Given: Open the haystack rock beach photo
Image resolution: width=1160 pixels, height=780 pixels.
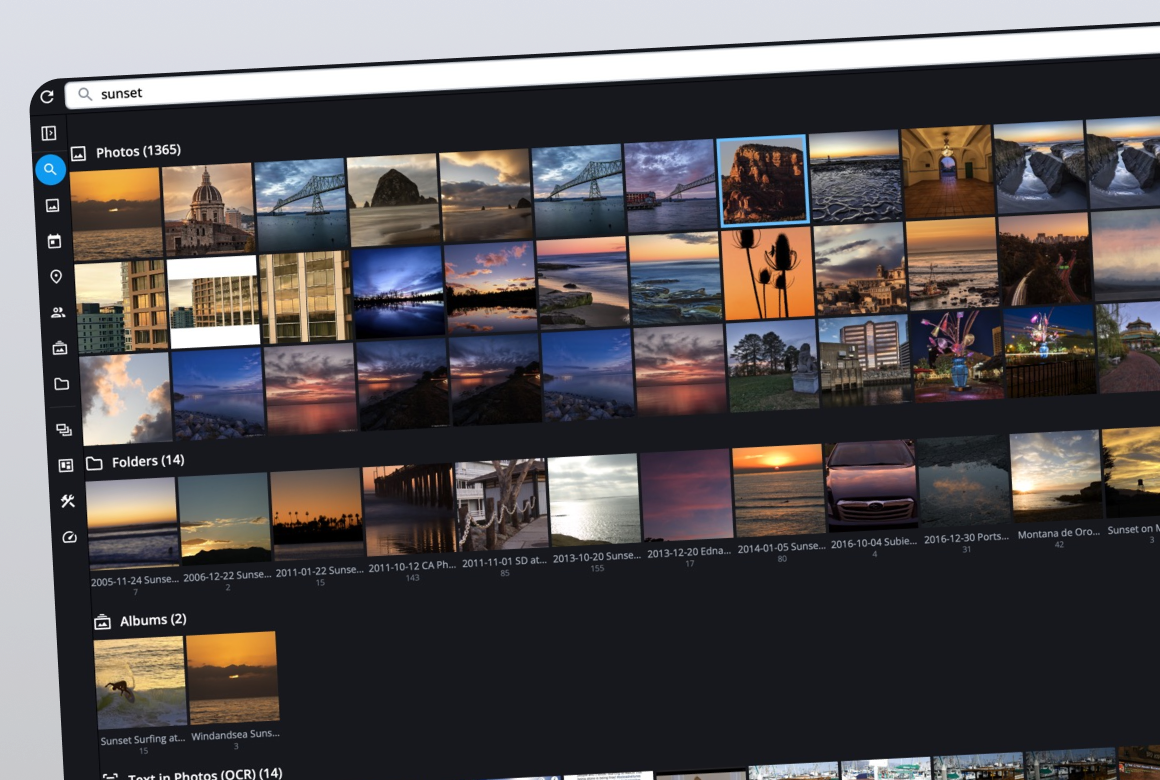Looking at the screenshot, I should click(x=393, y=200).
